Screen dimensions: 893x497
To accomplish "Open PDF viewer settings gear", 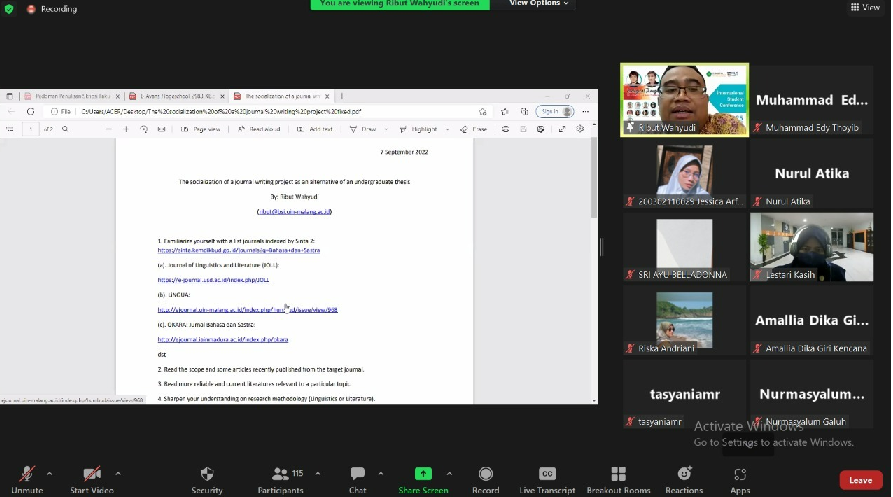I will click(580, 129).
